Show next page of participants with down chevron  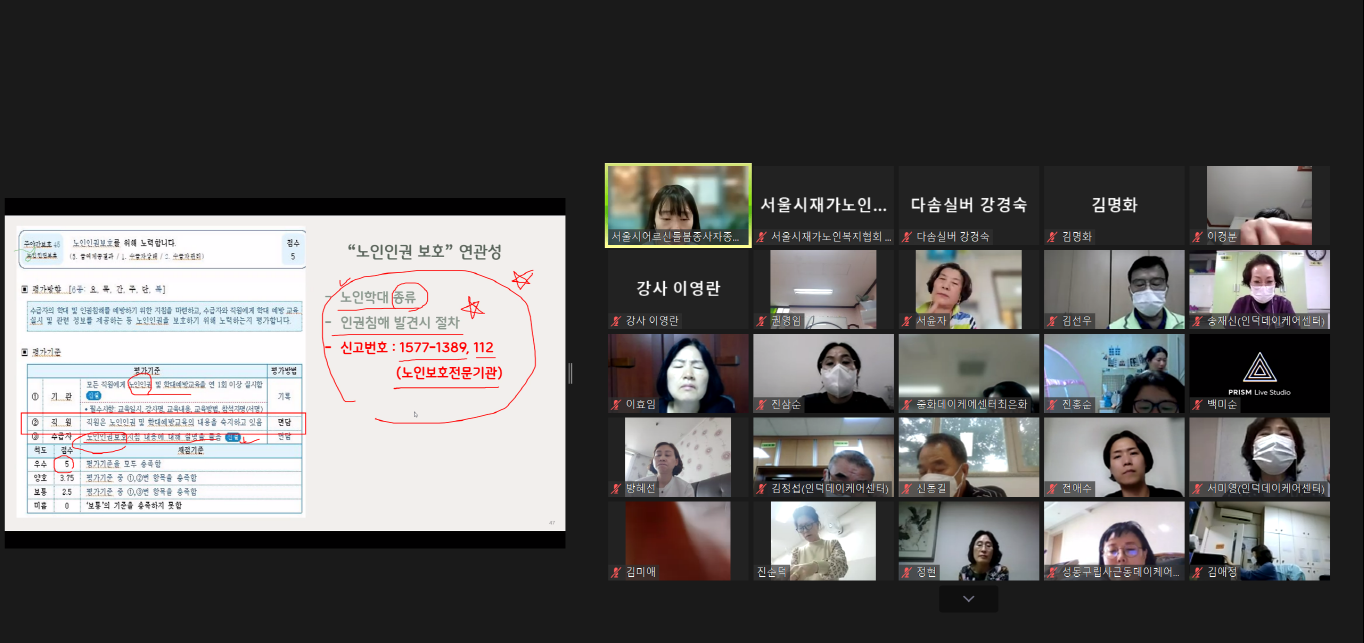(968, 598)
